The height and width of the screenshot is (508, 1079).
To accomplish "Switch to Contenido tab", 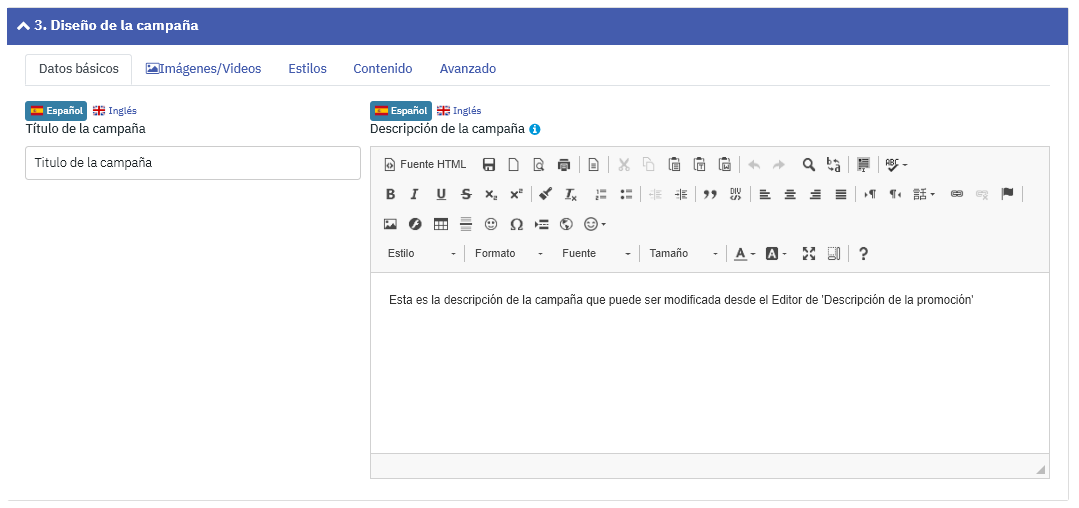I will coord(383,69).
